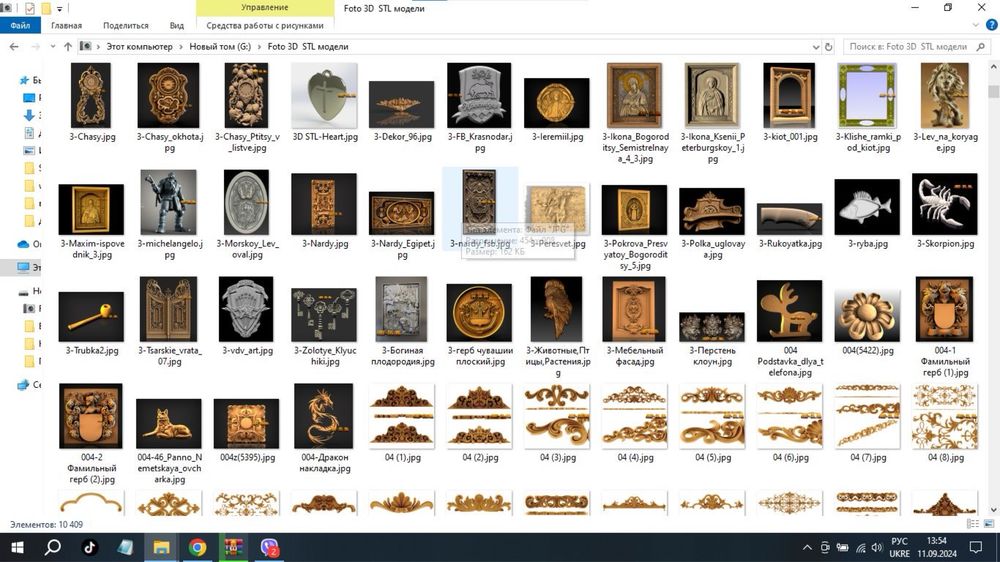This screenshot has width=1000, height=562.
Task: Select file 3-Chasy_okhota.jpg
Action: (169, 96)
